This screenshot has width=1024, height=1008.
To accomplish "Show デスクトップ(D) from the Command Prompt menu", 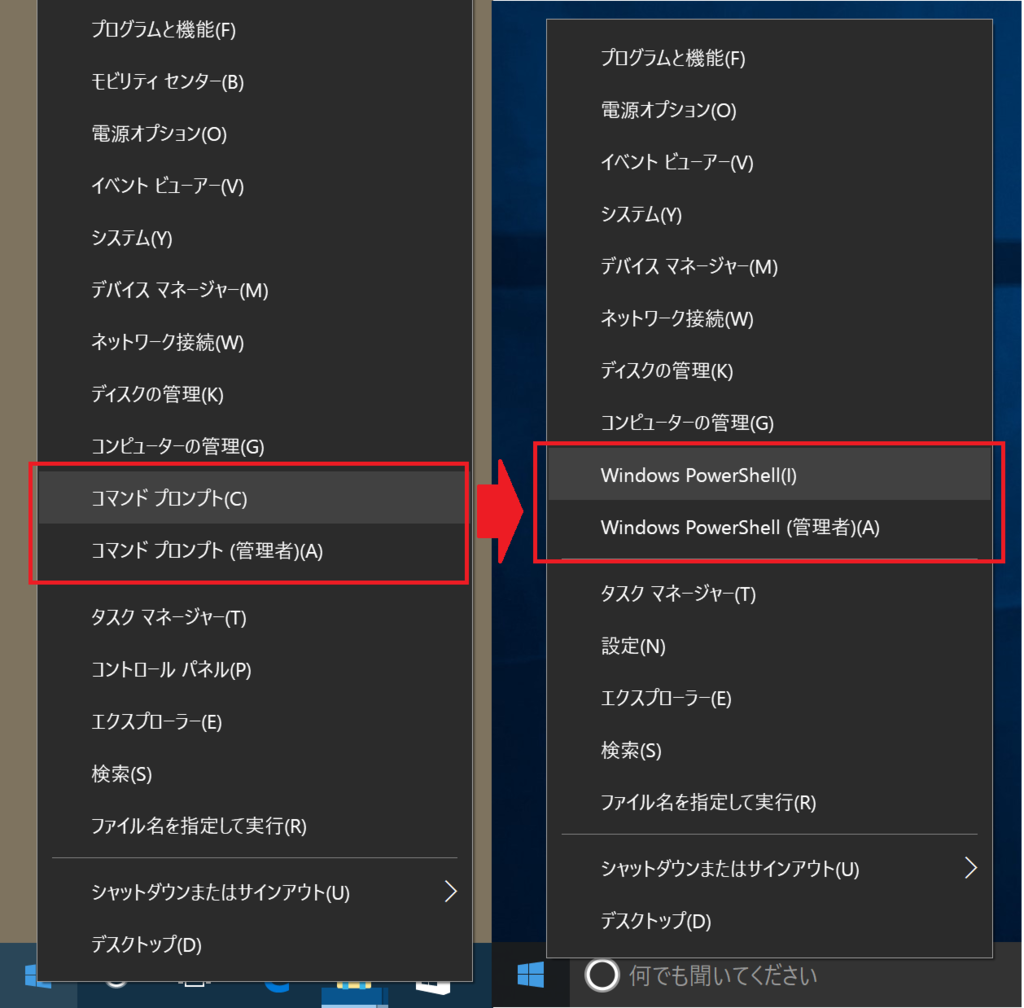I will [x=255, y=944].
